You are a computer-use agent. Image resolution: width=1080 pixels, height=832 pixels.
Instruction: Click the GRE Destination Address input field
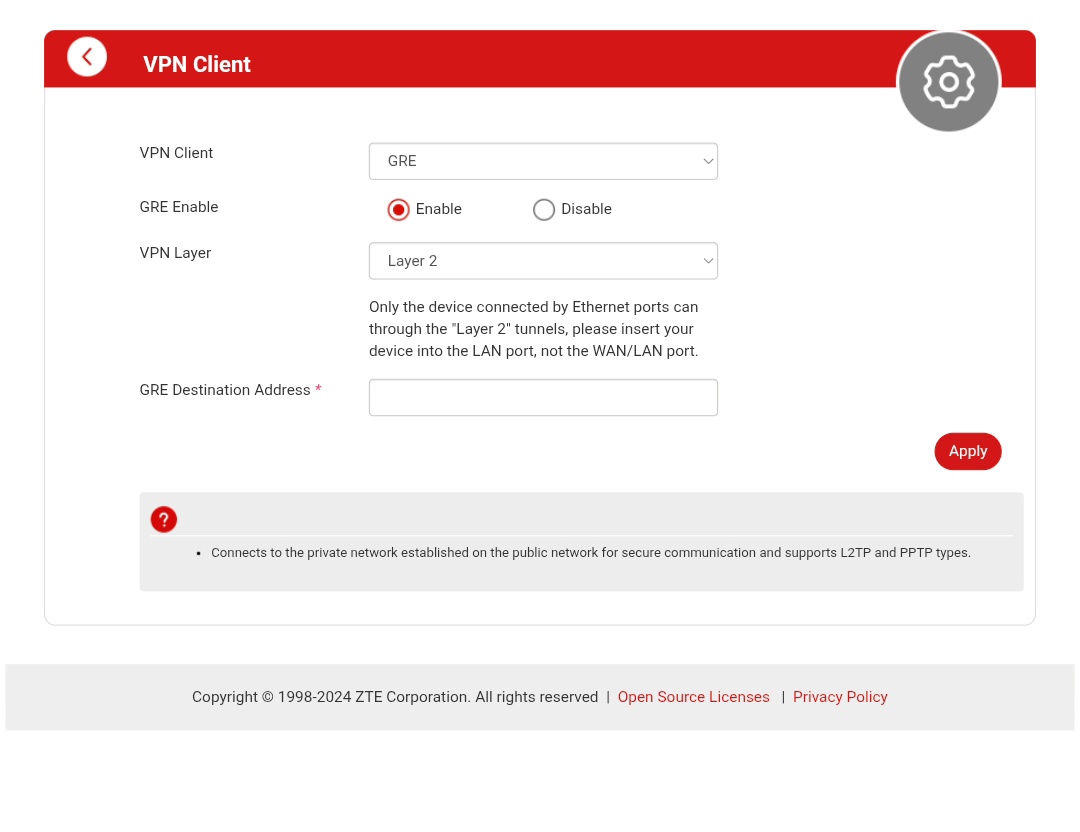(x=543, y=397)
